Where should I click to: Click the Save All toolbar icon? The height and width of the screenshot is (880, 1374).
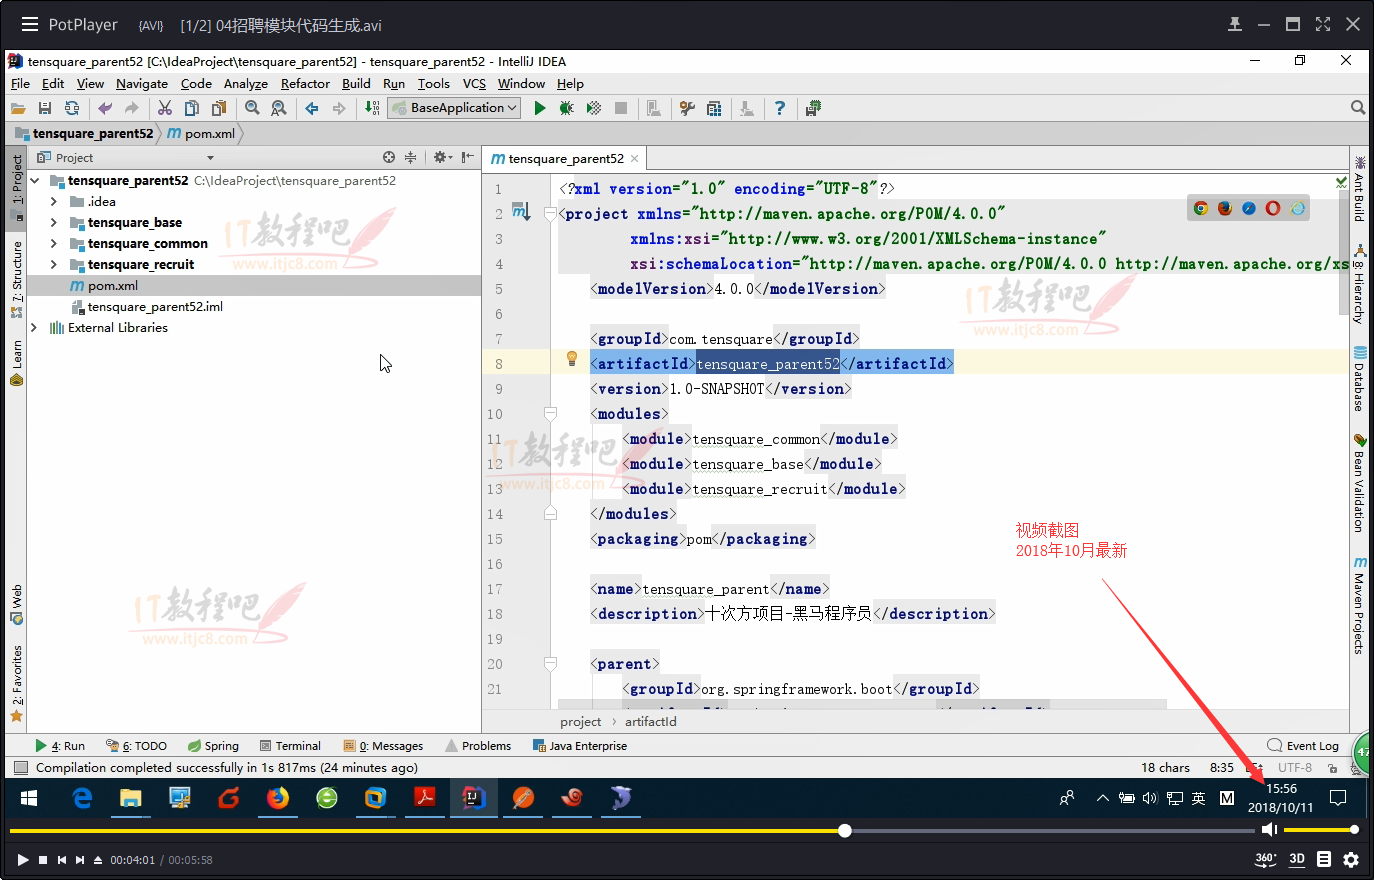pyautogui.click(x=44, y=108)
